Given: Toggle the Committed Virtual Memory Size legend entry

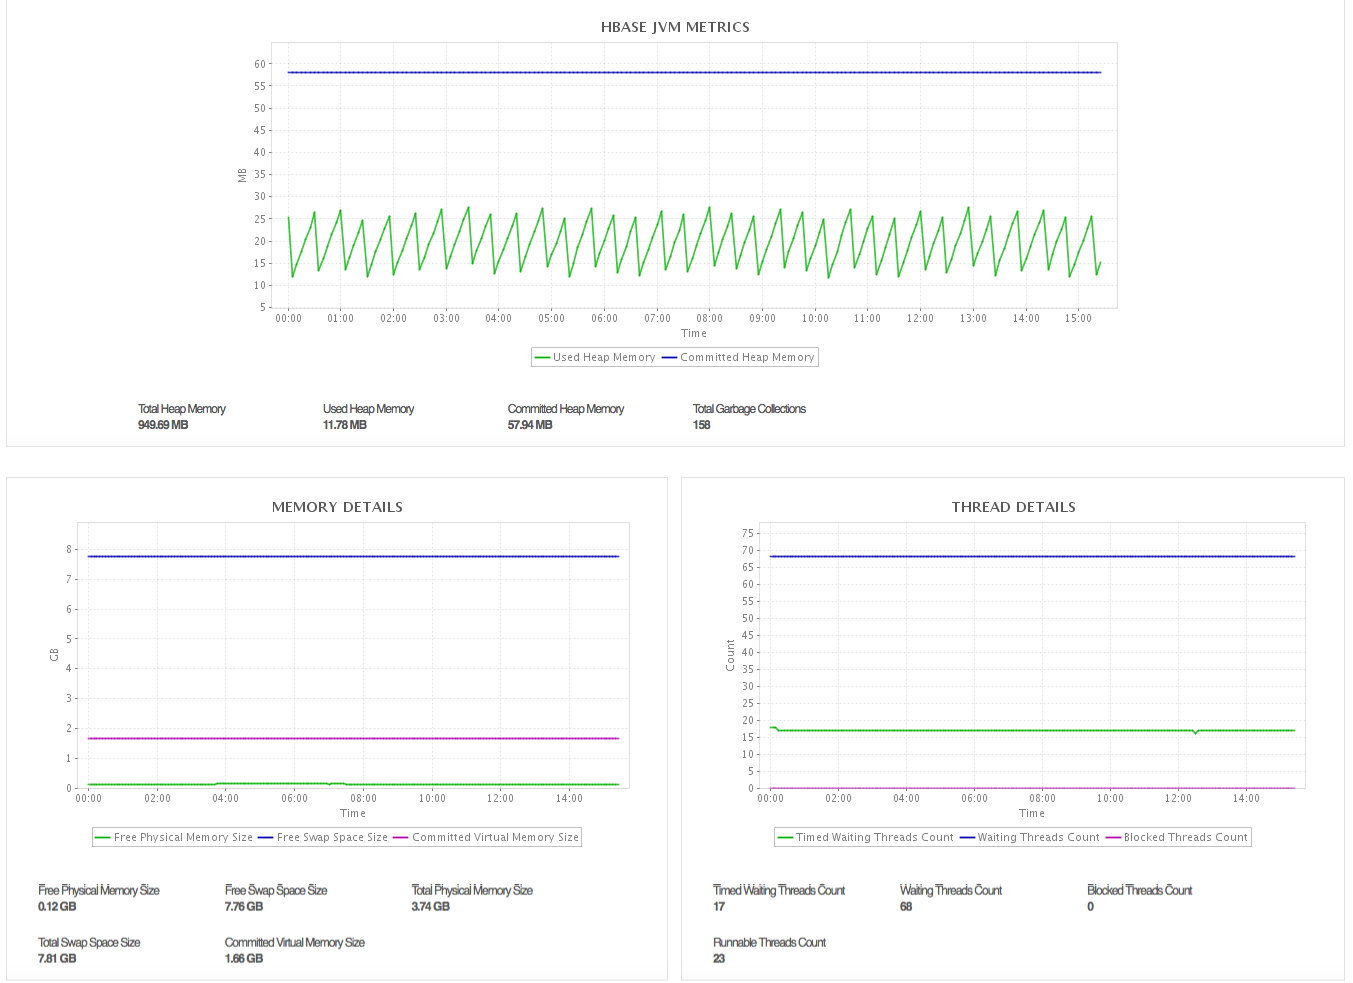Looking at the screenshot, I should (486, 837).
